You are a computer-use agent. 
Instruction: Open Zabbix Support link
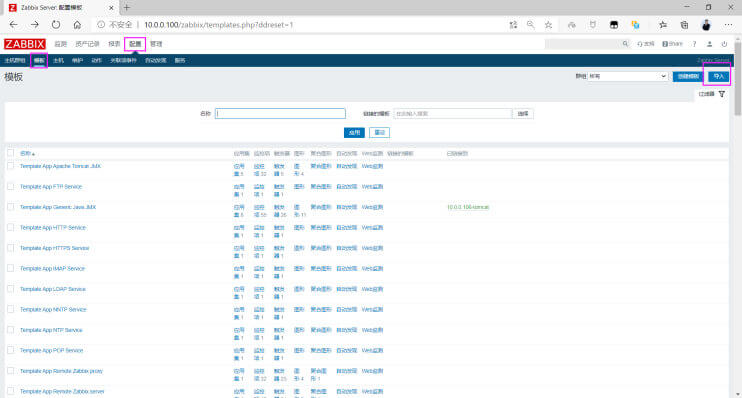pyautogui.click(x=645, y=44)
